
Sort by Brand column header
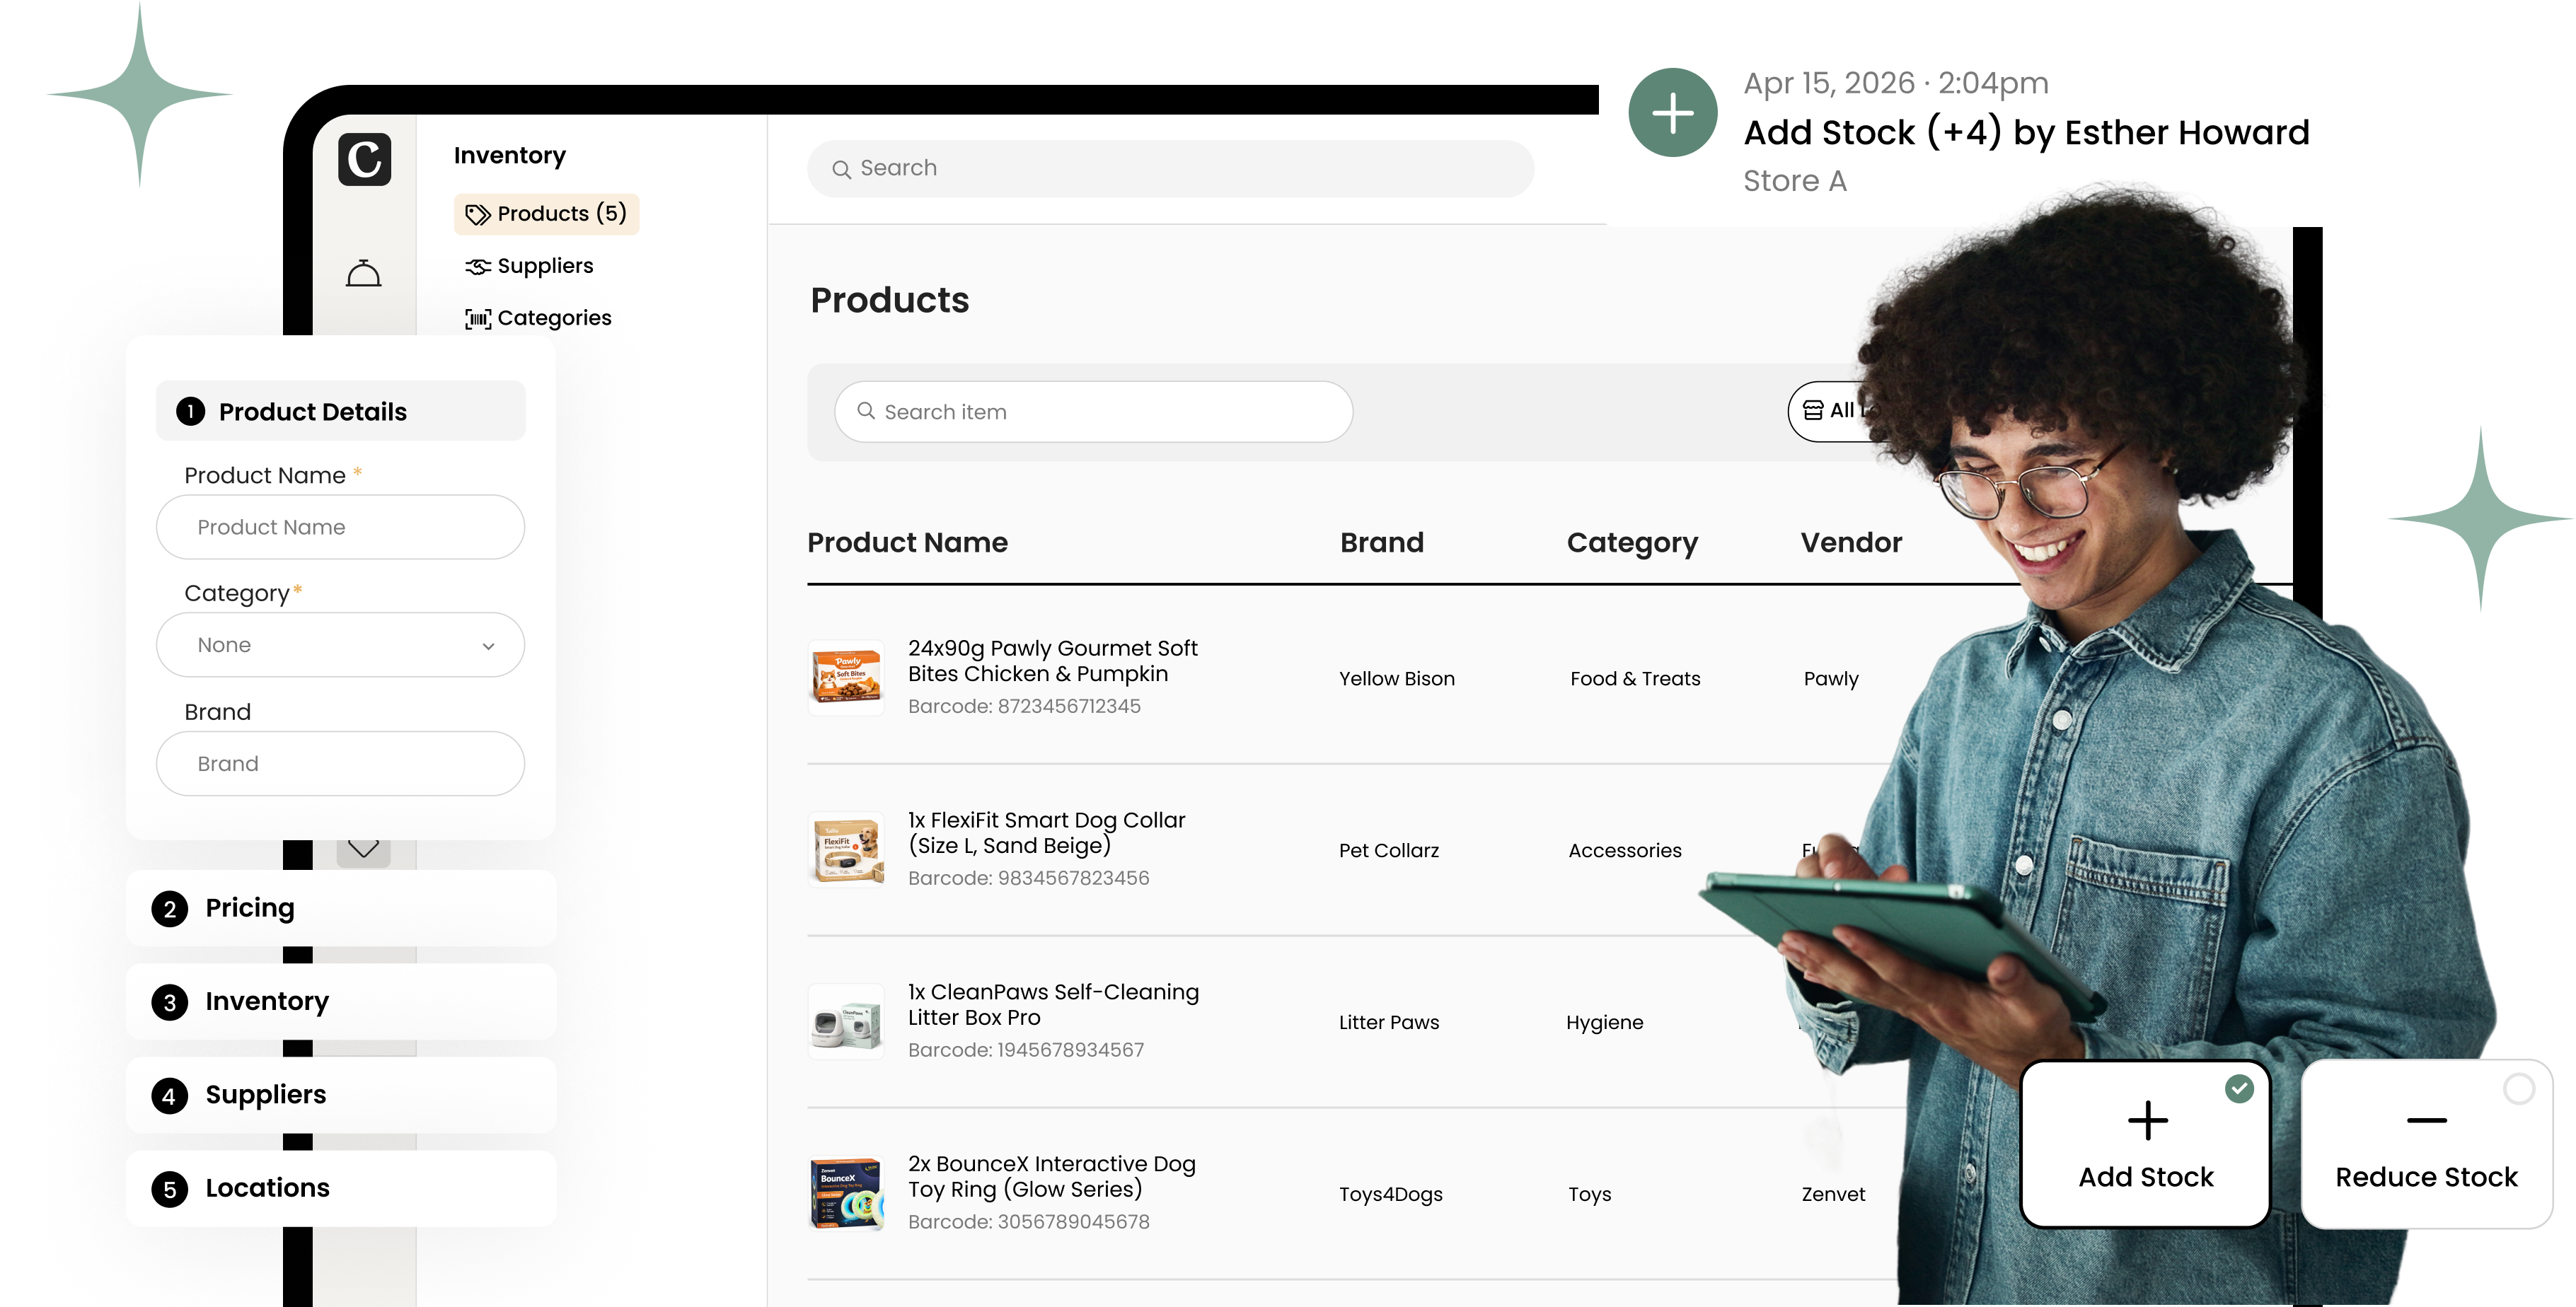(x=1381, y=542)
